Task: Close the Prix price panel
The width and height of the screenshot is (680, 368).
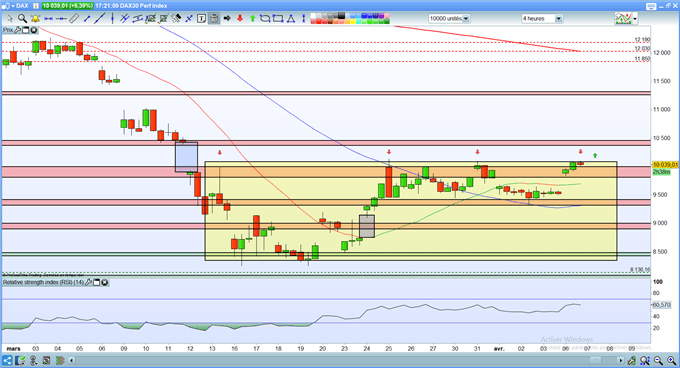Action: [x=33, y=30]
